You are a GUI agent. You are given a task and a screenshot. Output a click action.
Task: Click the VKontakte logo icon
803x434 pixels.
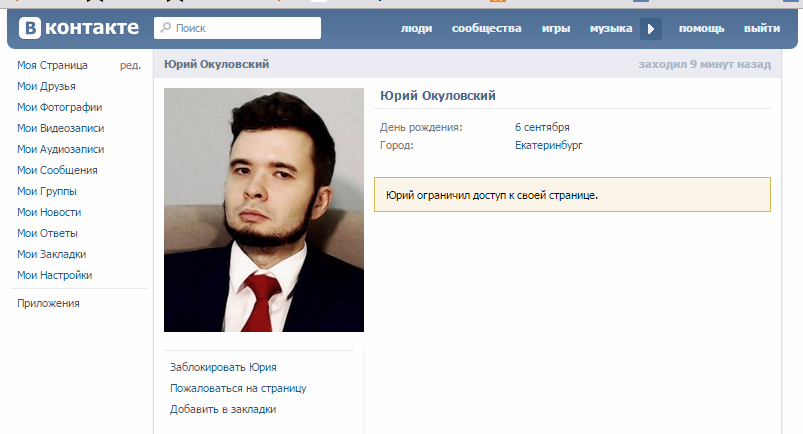point(30,28)
